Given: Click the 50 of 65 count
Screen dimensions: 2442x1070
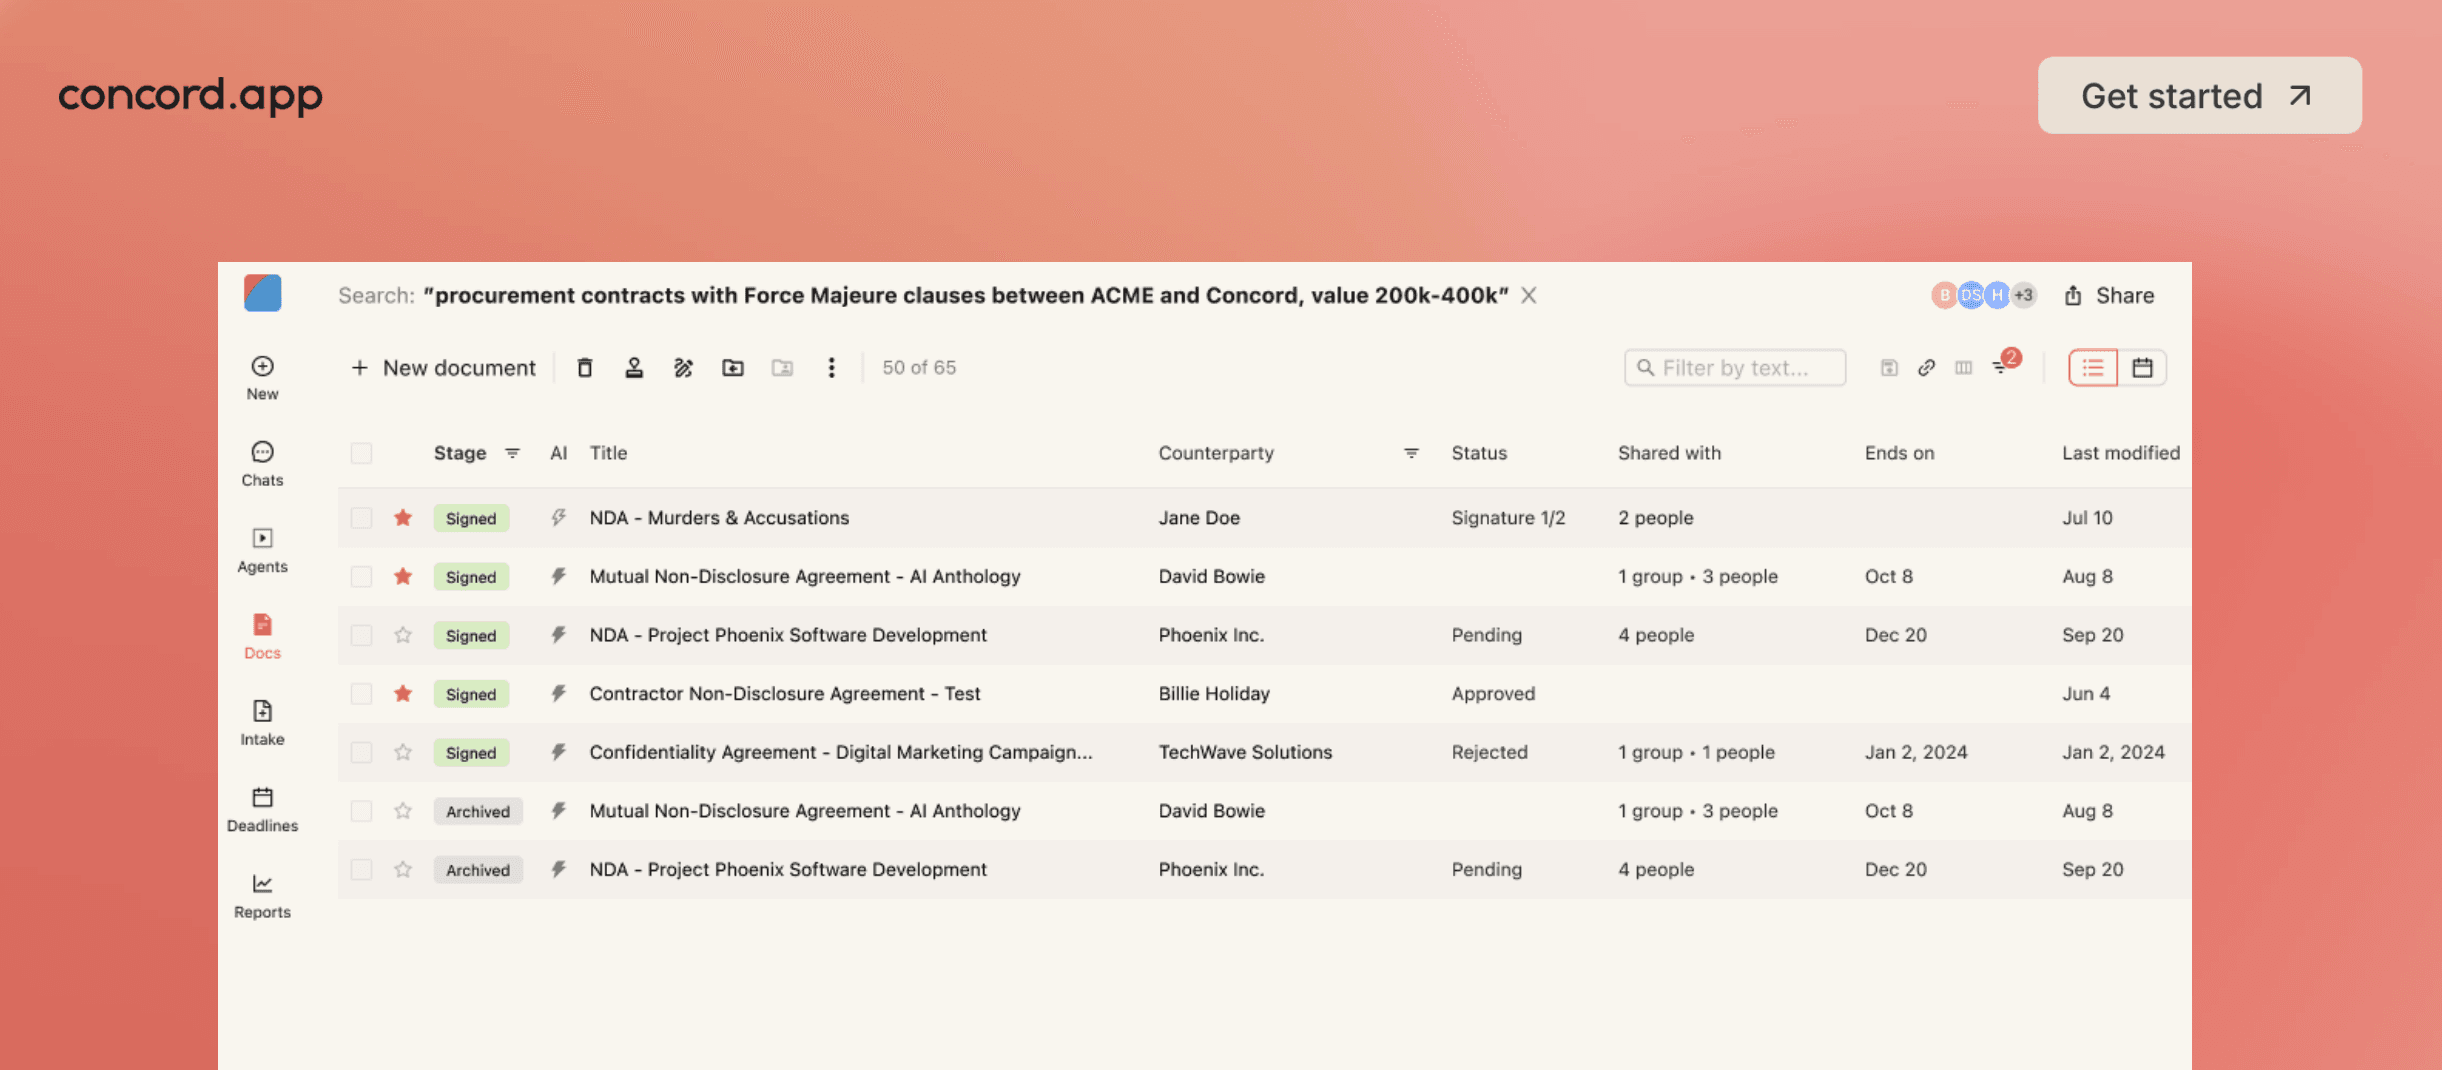Looking at the screenshot, I should 919,368.
